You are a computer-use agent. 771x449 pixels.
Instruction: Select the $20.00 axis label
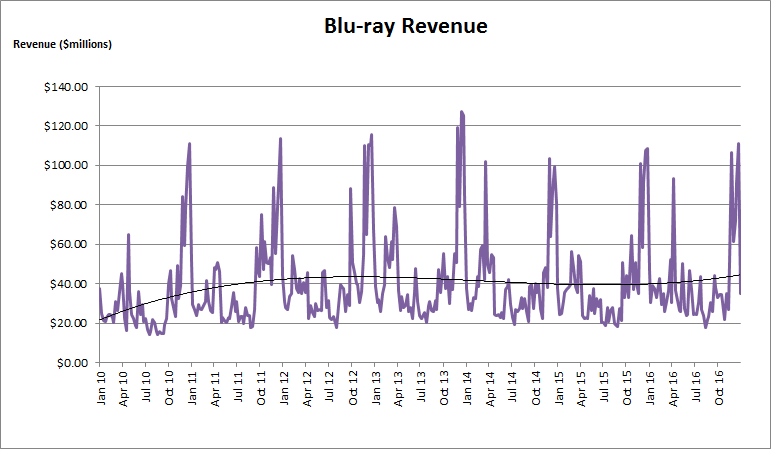pyautogui.click(x=68, y=324)
